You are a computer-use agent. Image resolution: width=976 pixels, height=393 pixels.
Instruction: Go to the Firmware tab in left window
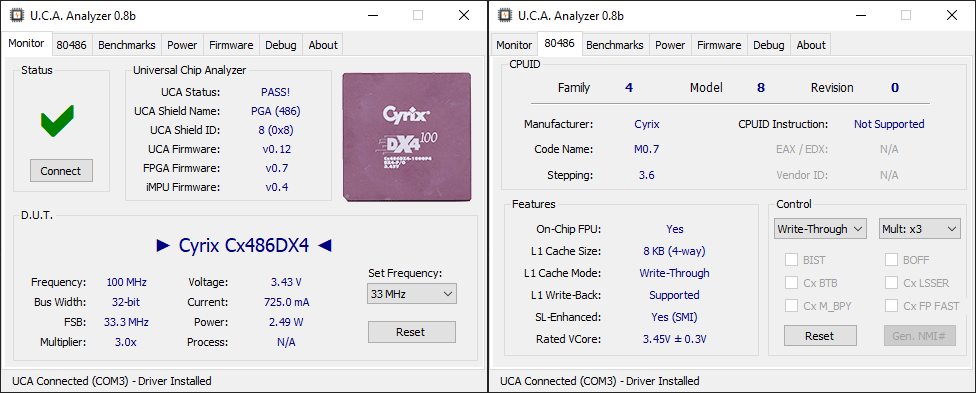click(x=231, y=45)
